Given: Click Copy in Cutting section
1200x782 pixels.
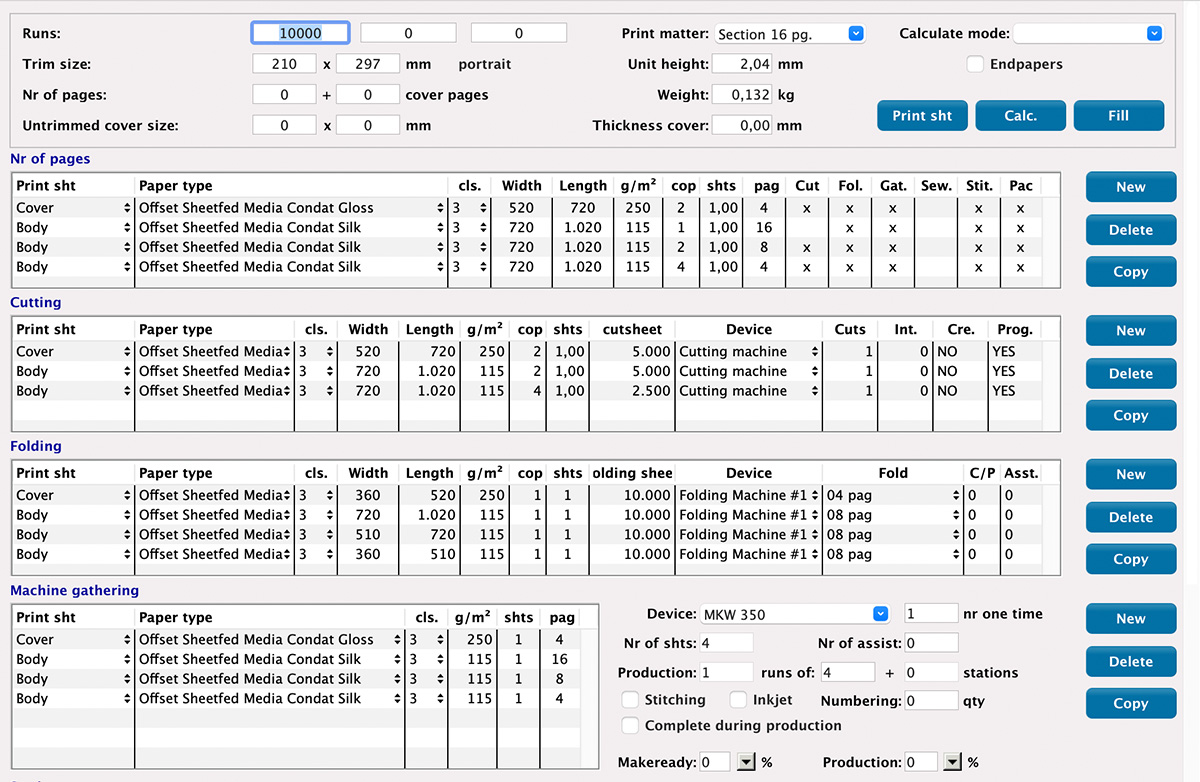Looking at the screenshot, I should point(1131,416).
